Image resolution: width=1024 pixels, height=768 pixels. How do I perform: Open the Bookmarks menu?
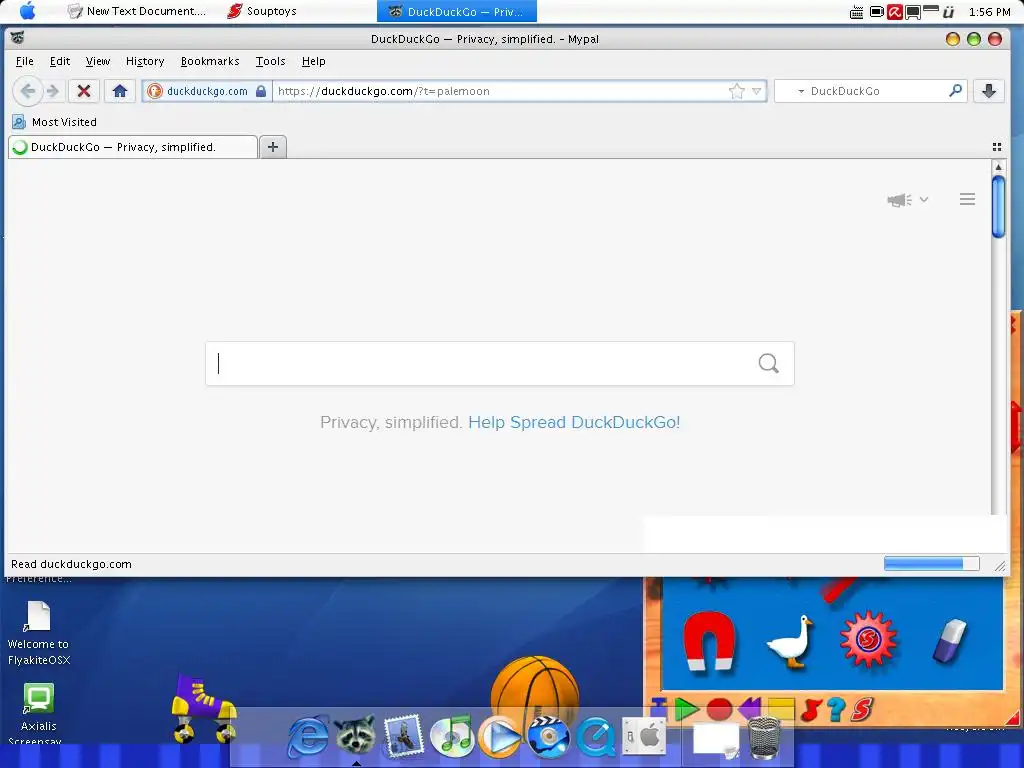click(210, 61)
